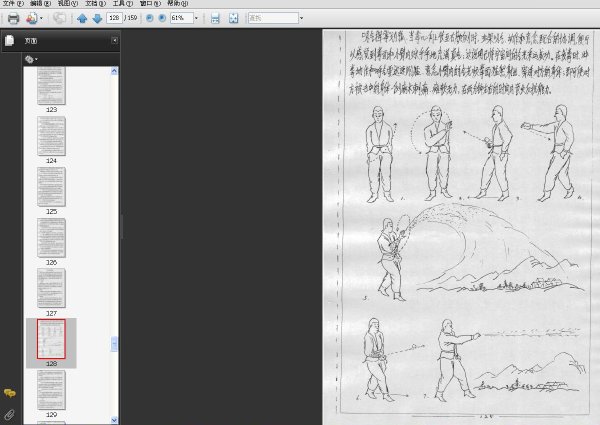Click the zoom out round button
600x425 pixels.
pyautogui.click(x=150, y=18)
